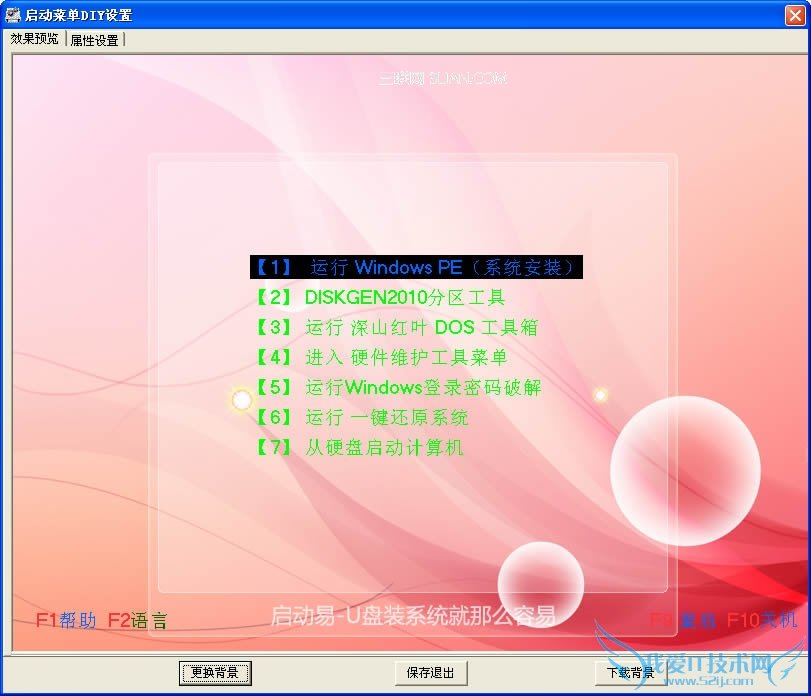Select menu item 运行Windows登录密码破解

(x=399, y=387)
